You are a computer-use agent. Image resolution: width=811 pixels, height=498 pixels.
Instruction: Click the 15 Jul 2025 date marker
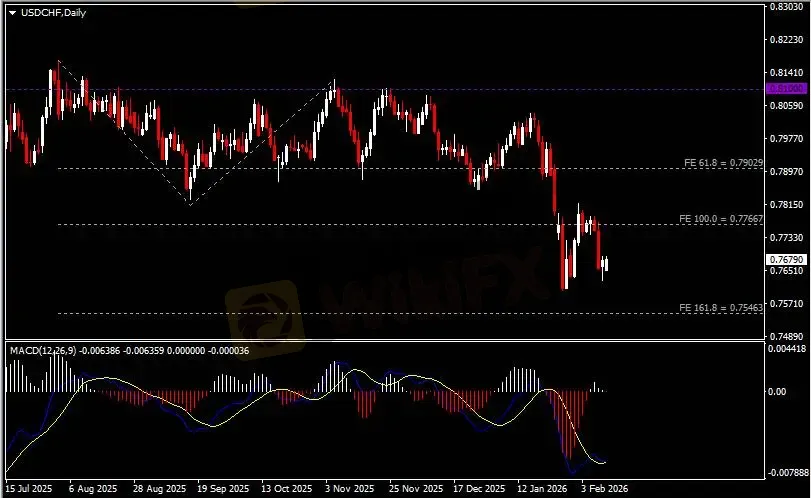28,489
